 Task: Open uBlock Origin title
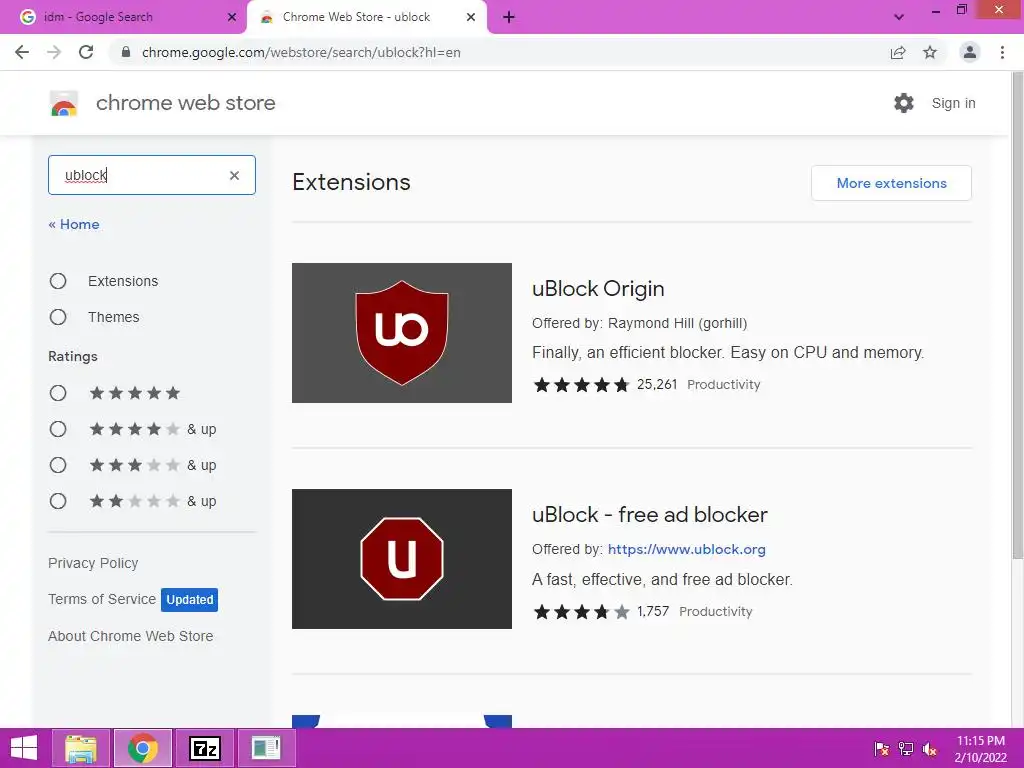(598, 289)
